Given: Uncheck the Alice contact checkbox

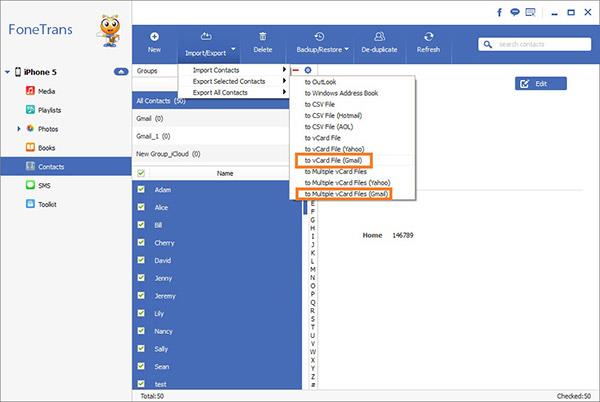Looking at the screenshot, I should (141, 207).
